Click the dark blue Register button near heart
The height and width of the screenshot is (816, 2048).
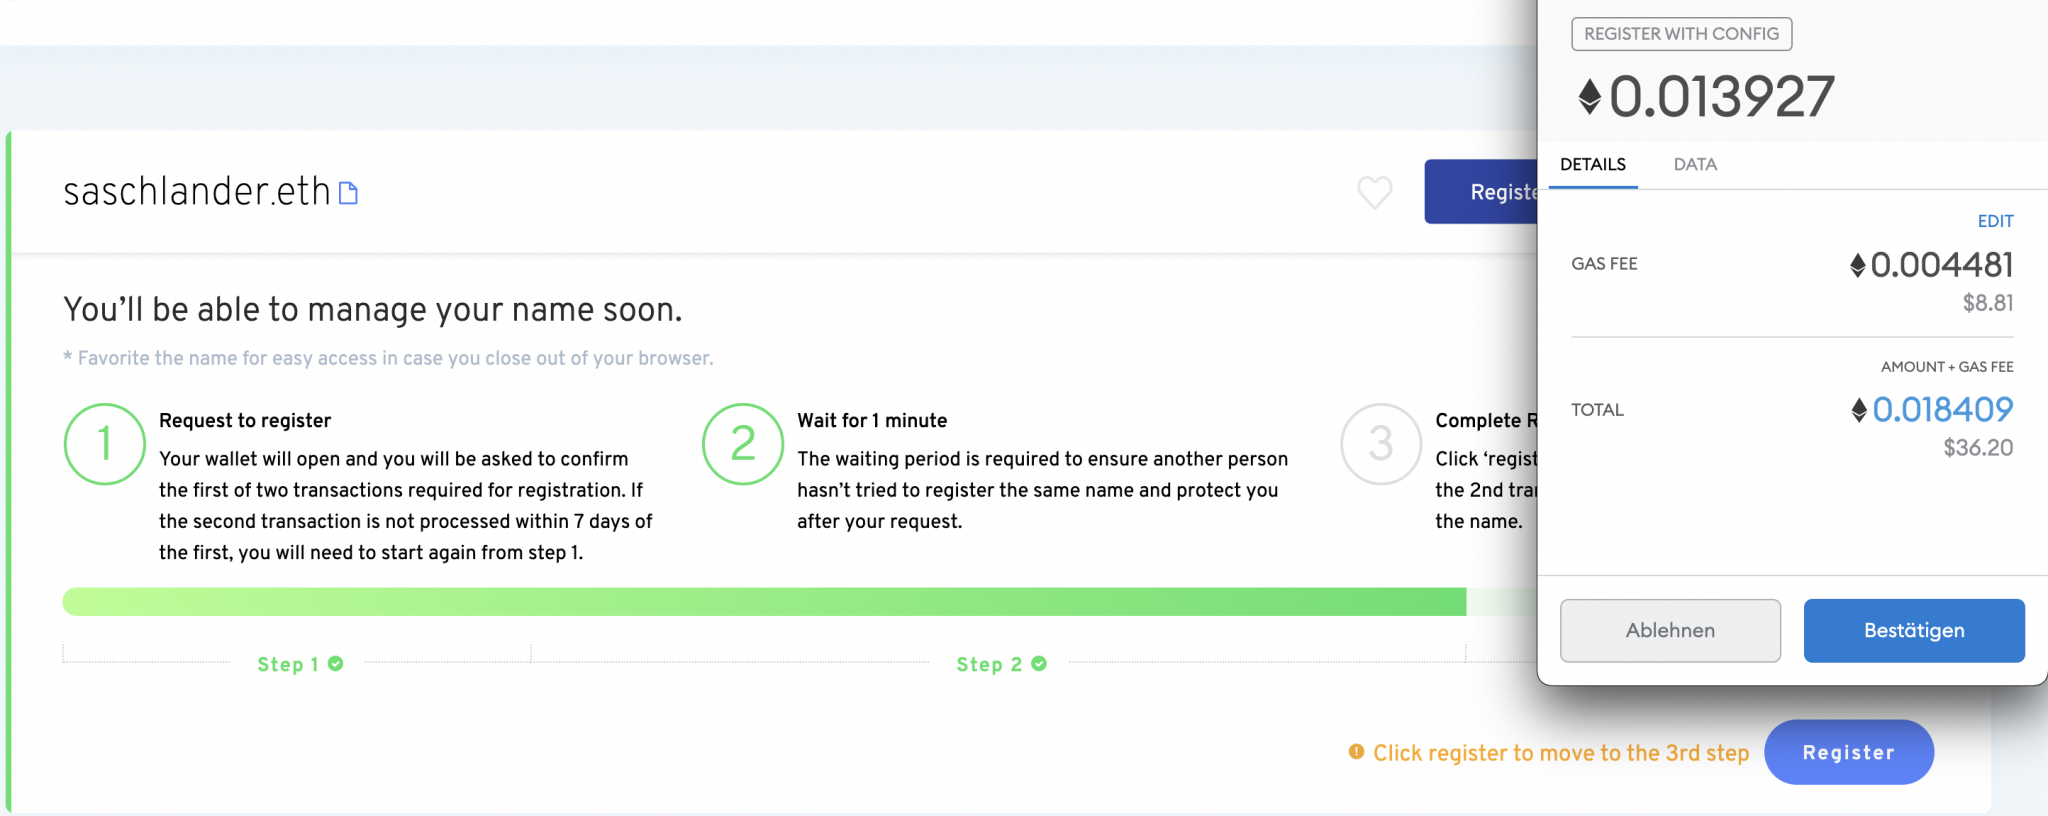click(x=1482, y=192)
